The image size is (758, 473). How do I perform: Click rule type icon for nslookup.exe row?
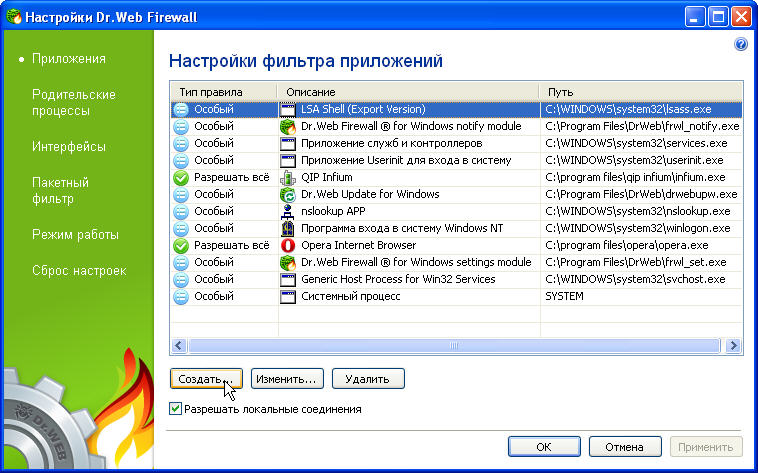pyautogui.click(x=181, y=211)
